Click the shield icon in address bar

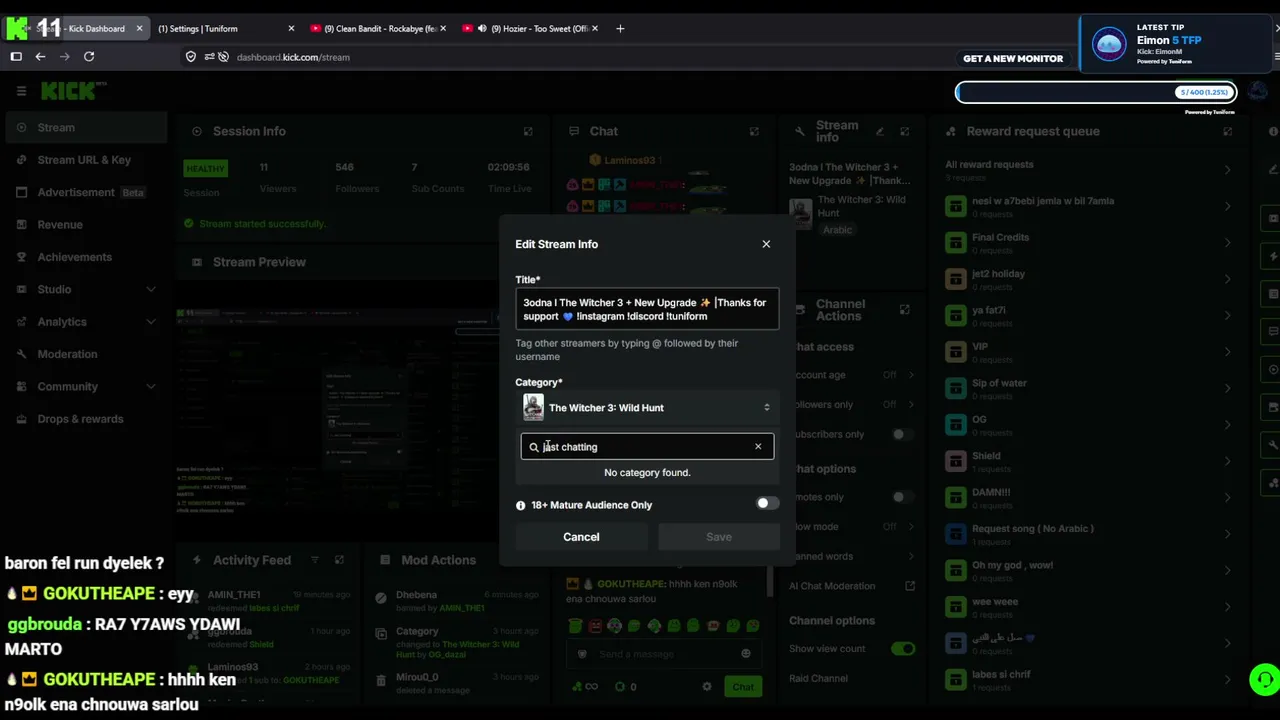tap(191, 57)
